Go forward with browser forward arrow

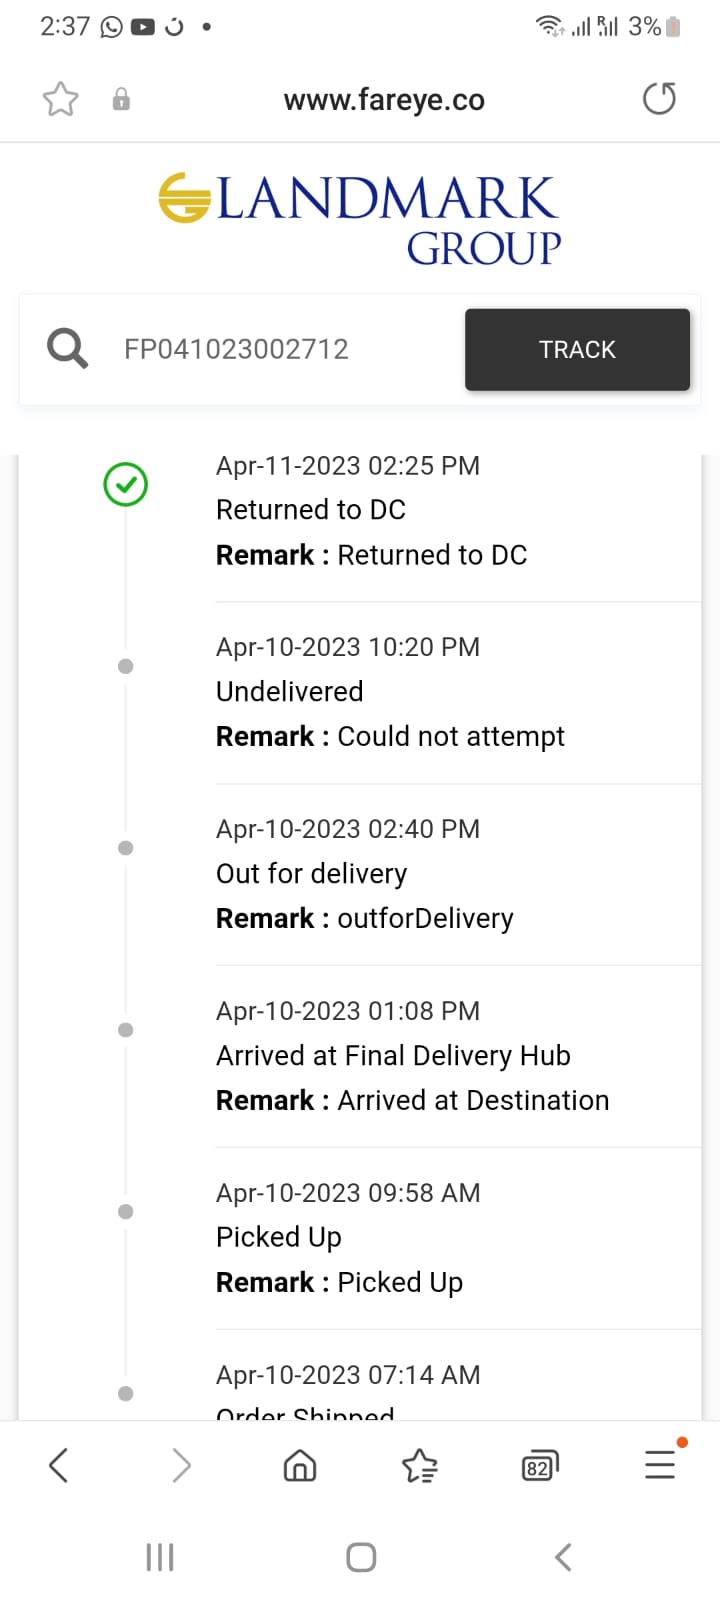[181, 1466]
